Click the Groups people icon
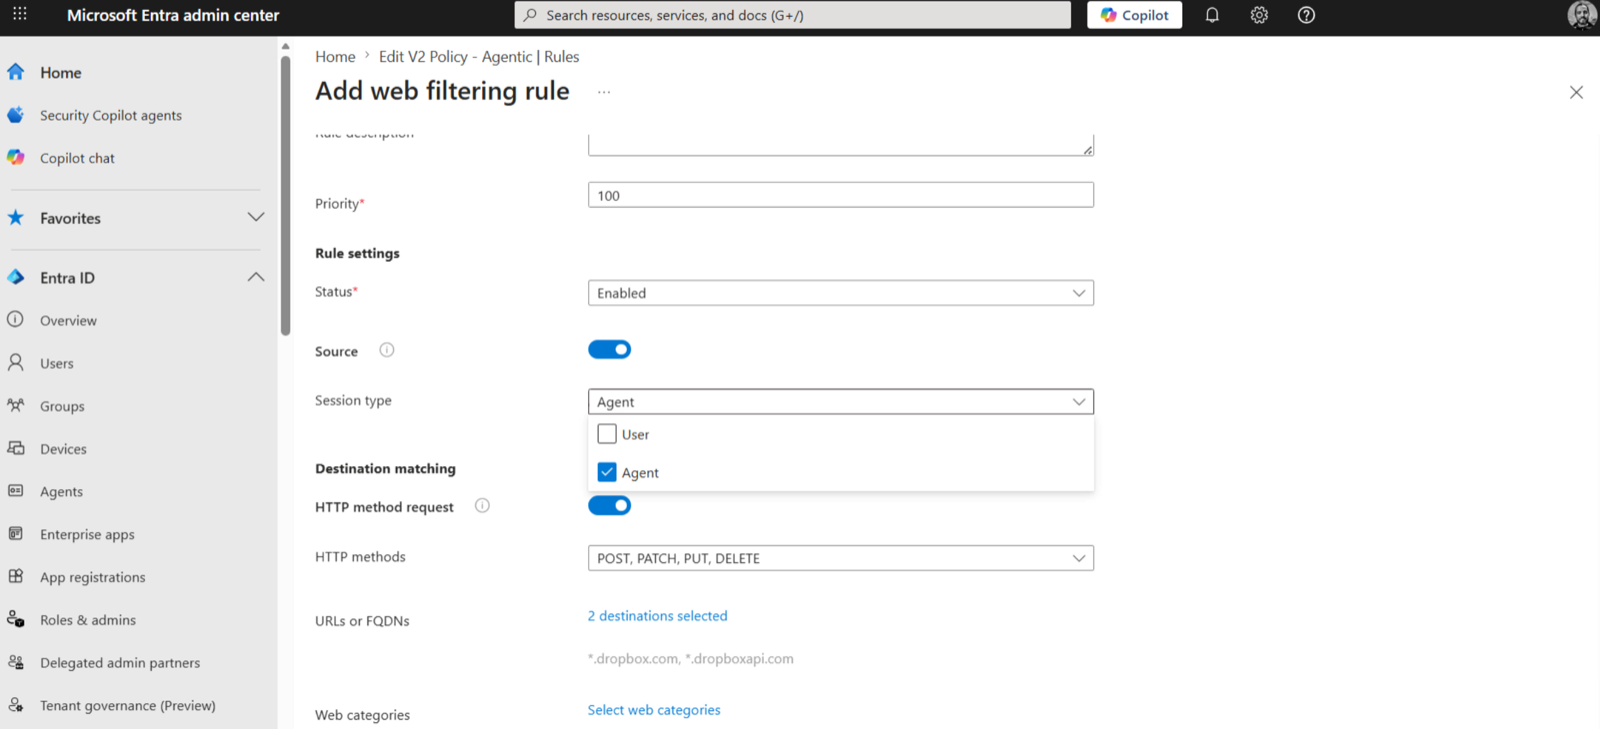1600x729 pixels. [16, 405]
